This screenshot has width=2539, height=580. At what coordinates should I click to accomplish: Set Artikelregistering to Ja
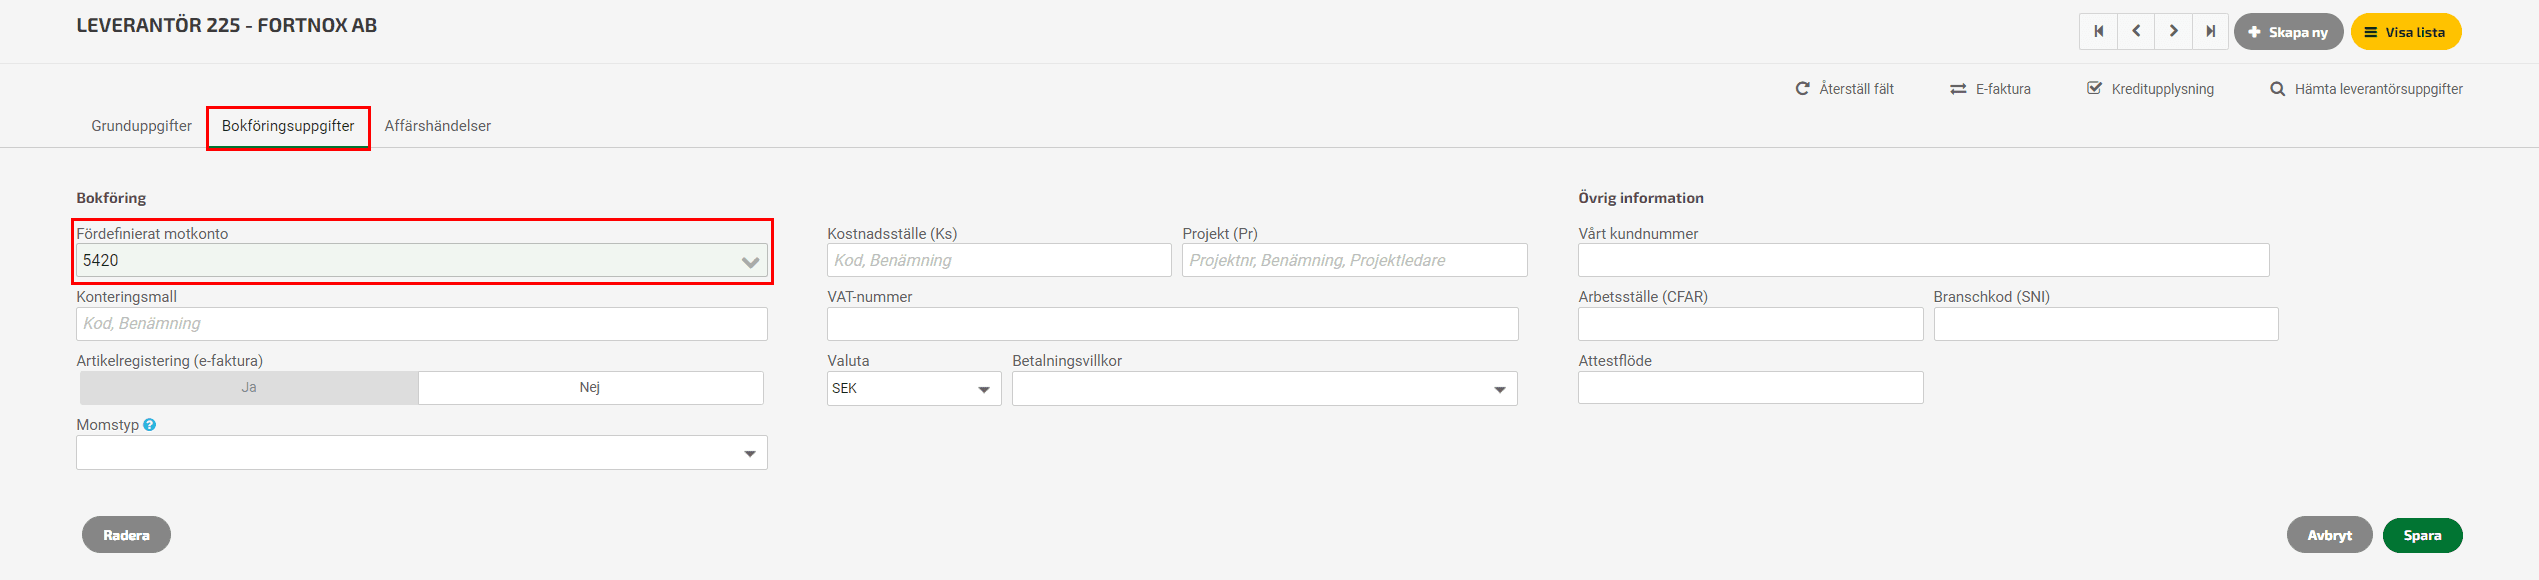coord(249,388)
